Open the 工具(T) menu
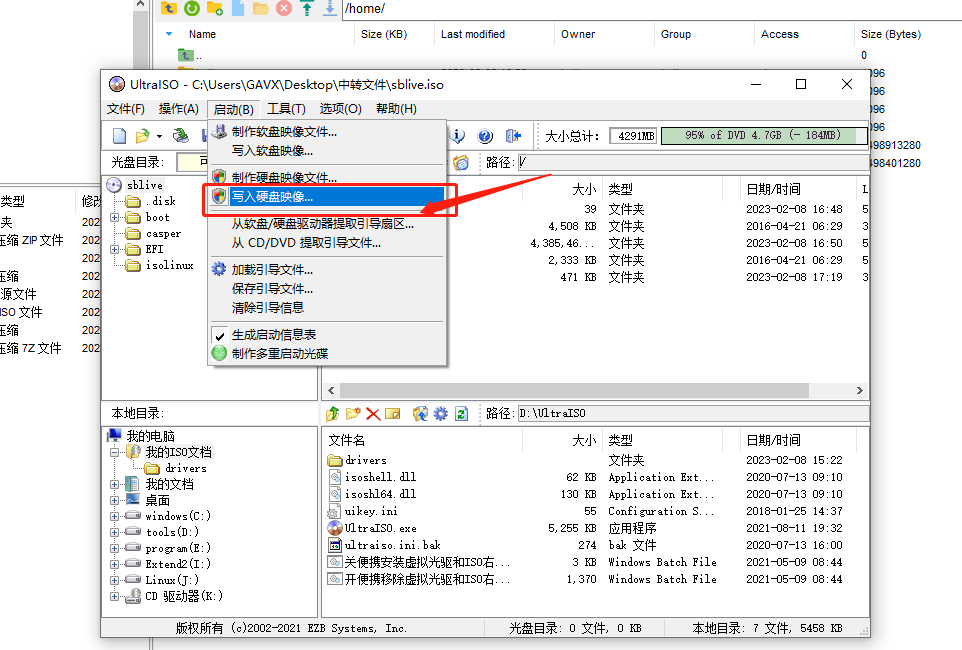This screenshot has width=962, height=650. click(287, 109)
